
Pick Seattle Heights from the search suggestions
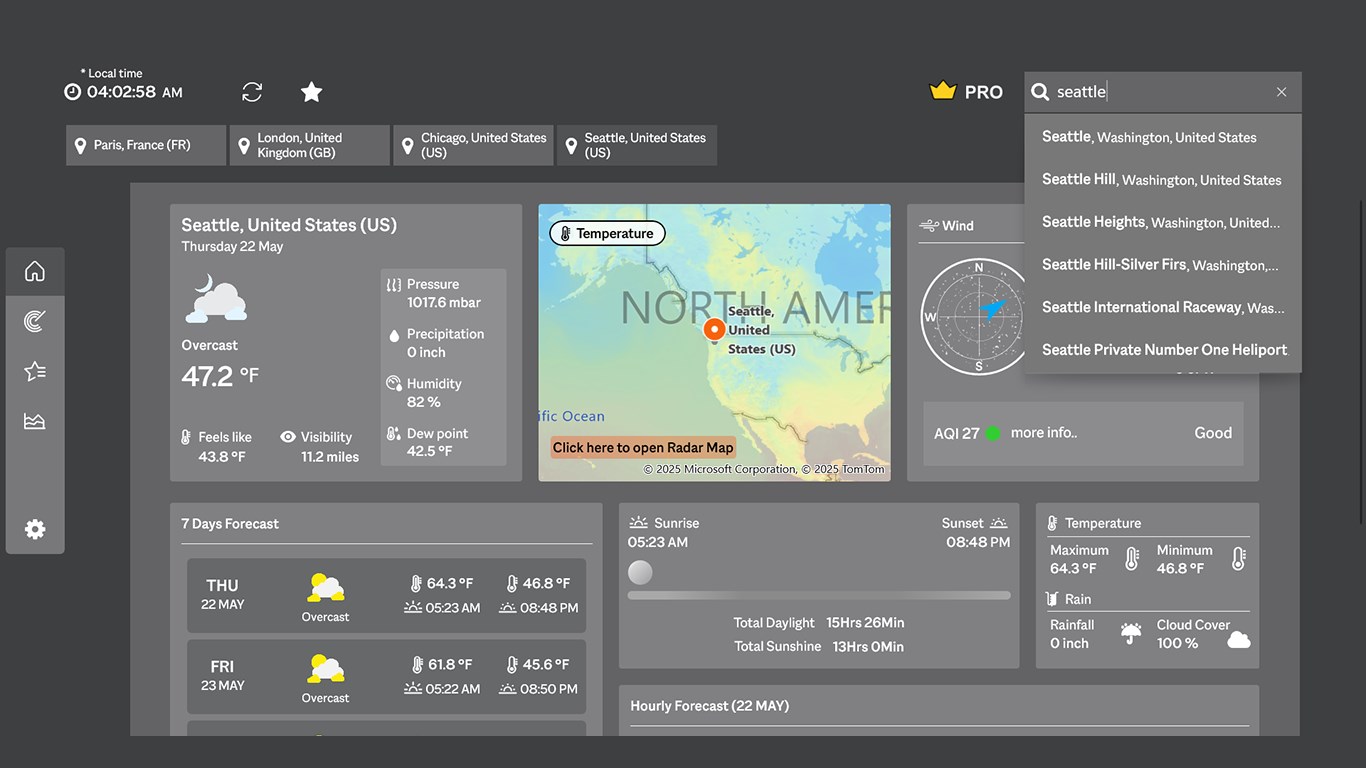(1160, 222)
